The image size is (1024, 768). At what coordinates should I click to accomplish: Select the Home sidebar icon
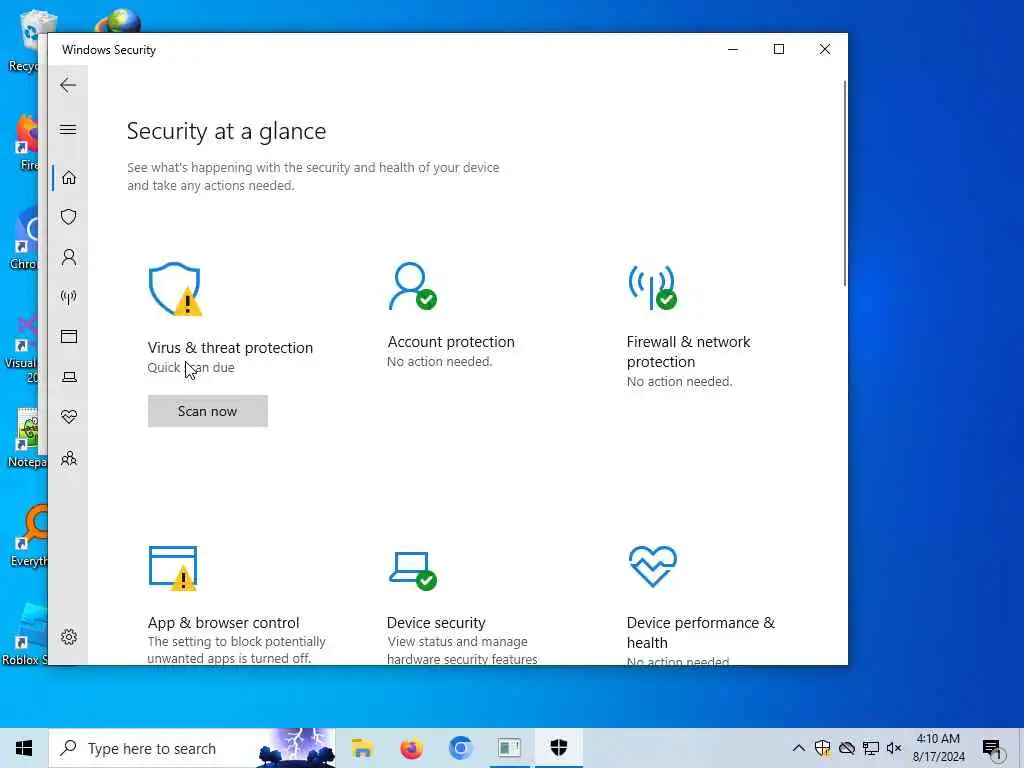69,178
